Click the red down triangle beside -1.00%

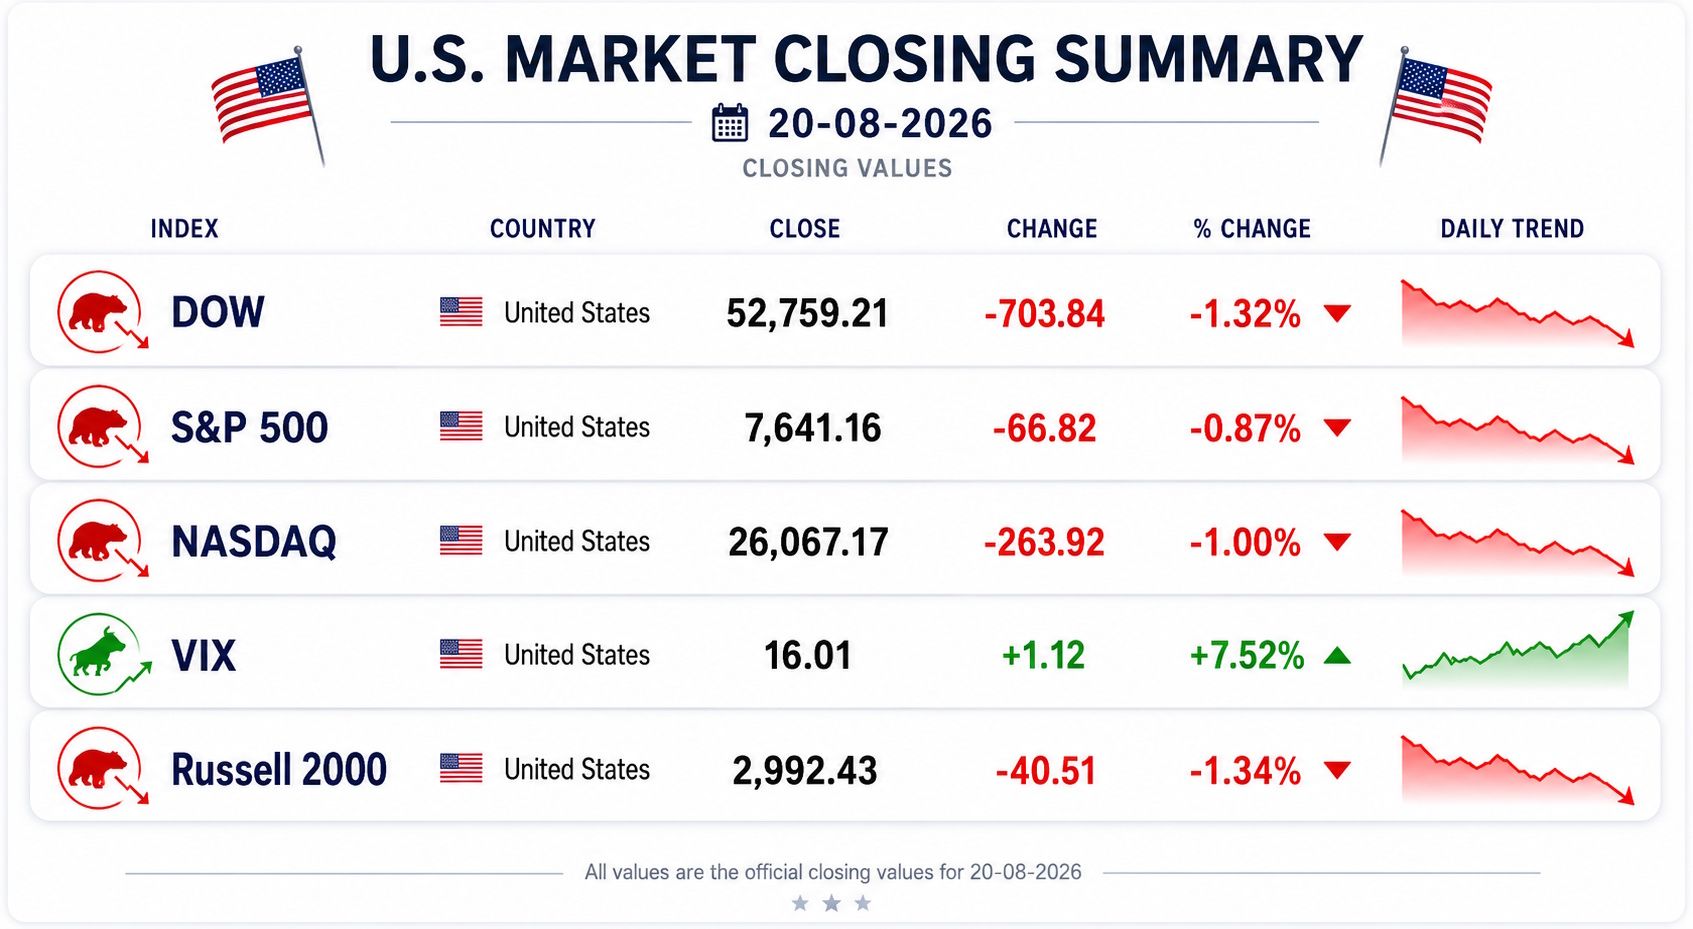coord(1337,542)
